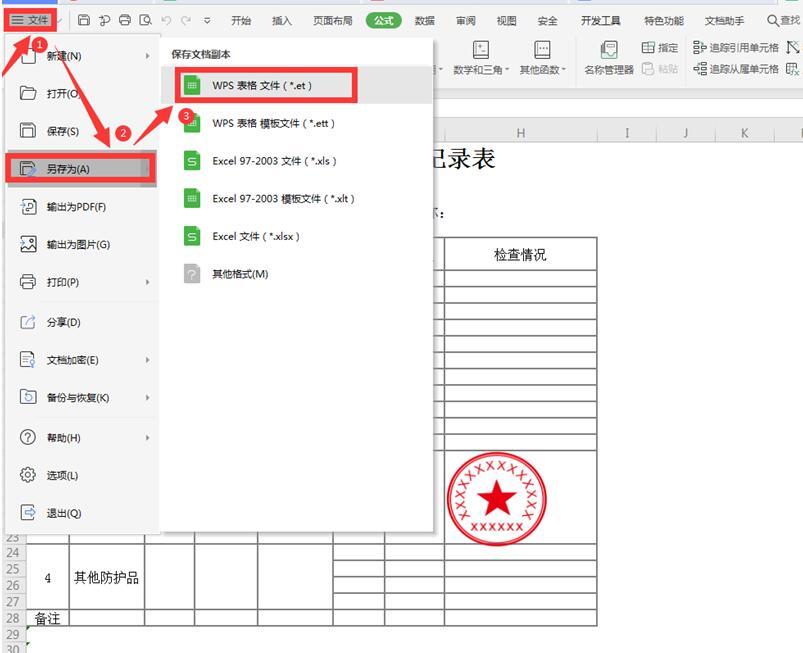Click the print icon in quick toolbar
The height and width of the screenshot is (653, 803).
click(x=124, y=20)
